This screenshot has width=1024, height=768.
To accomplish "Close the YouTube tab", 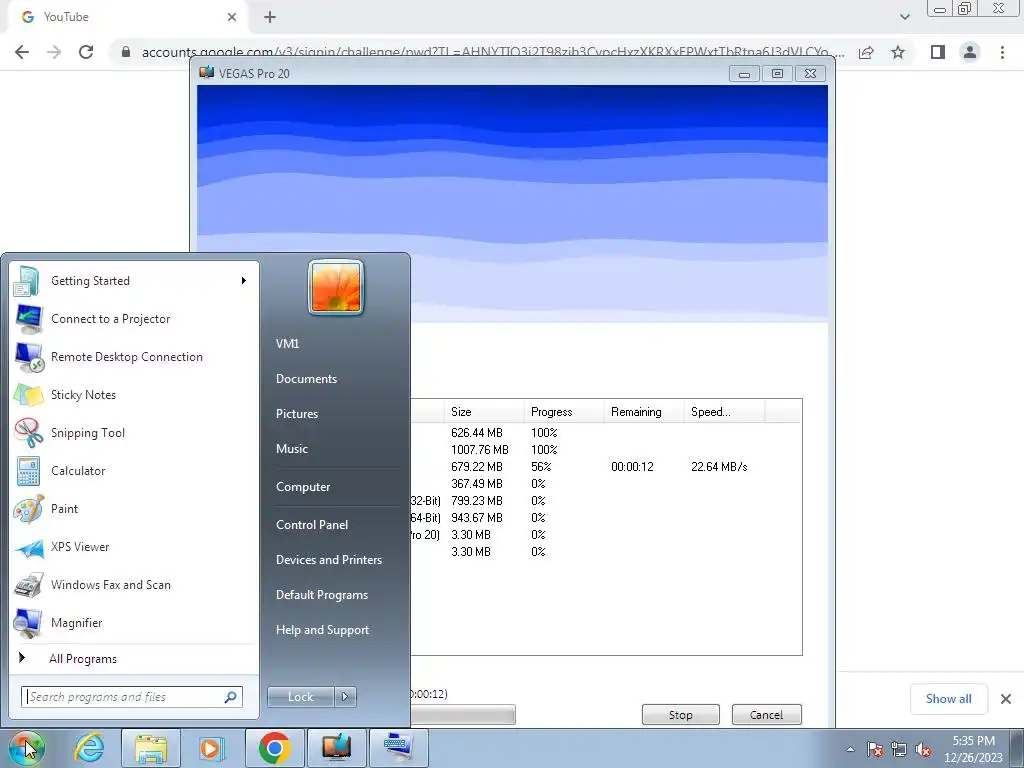I will pyautogui.click(x=232, y=17).
